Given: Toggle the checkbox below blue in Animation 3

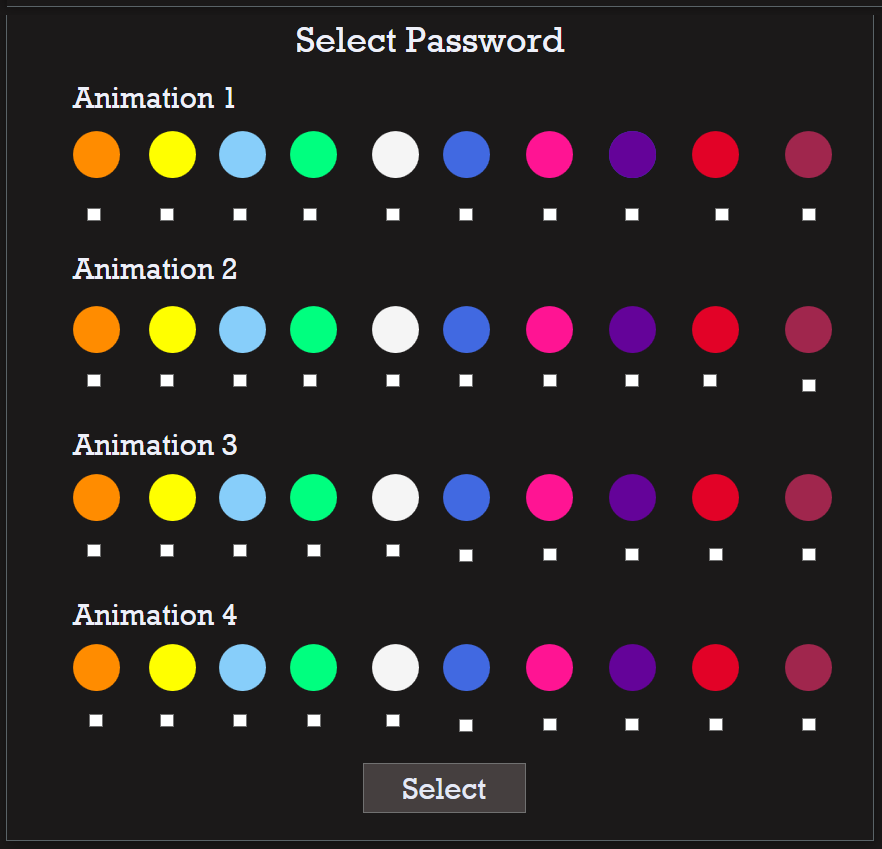Looking at the screenshot, I should 466,555.
